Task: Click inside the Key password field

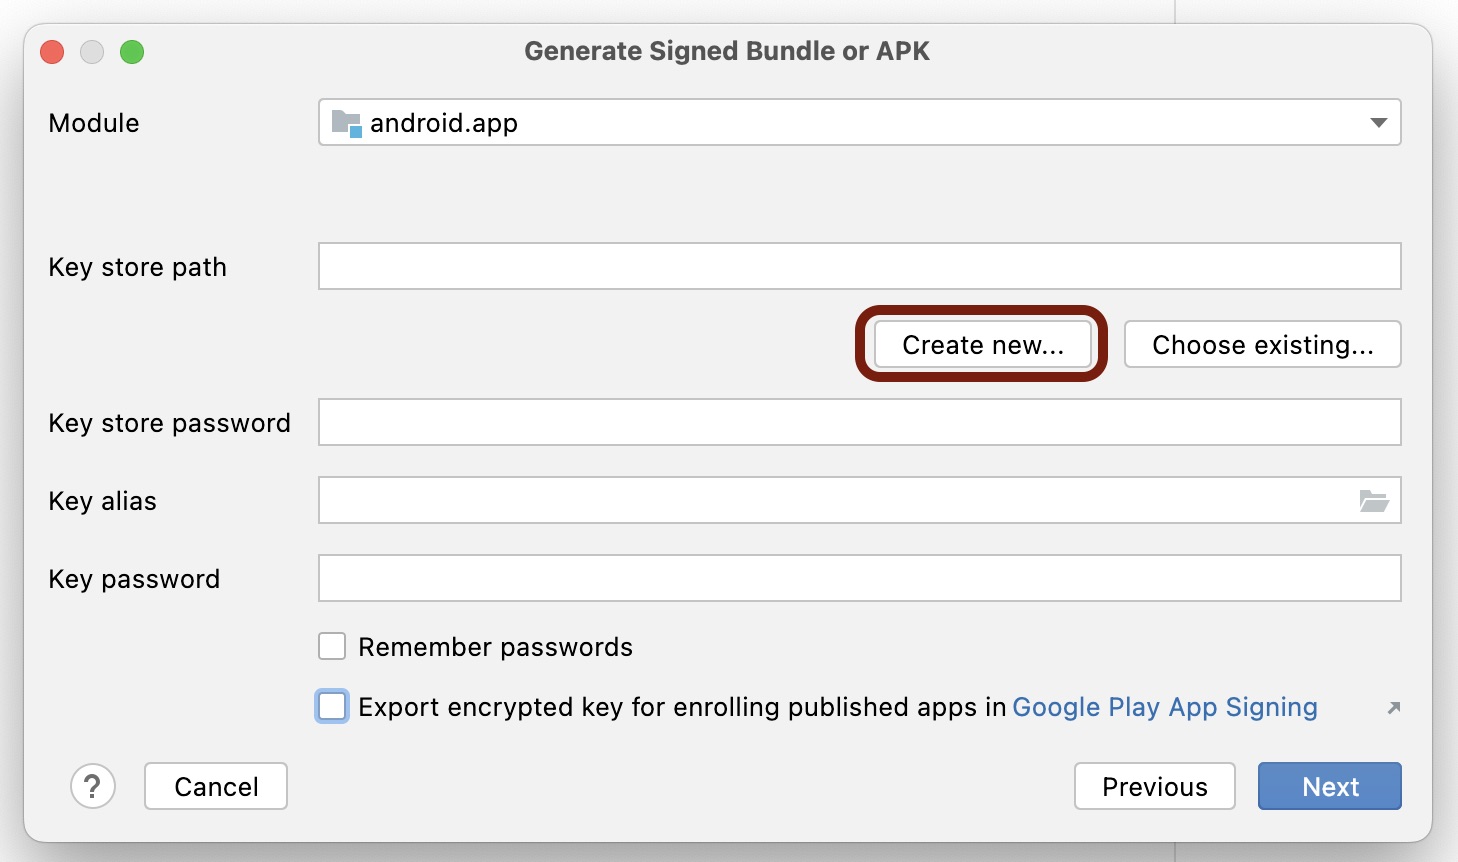Action: click(858, 578)
